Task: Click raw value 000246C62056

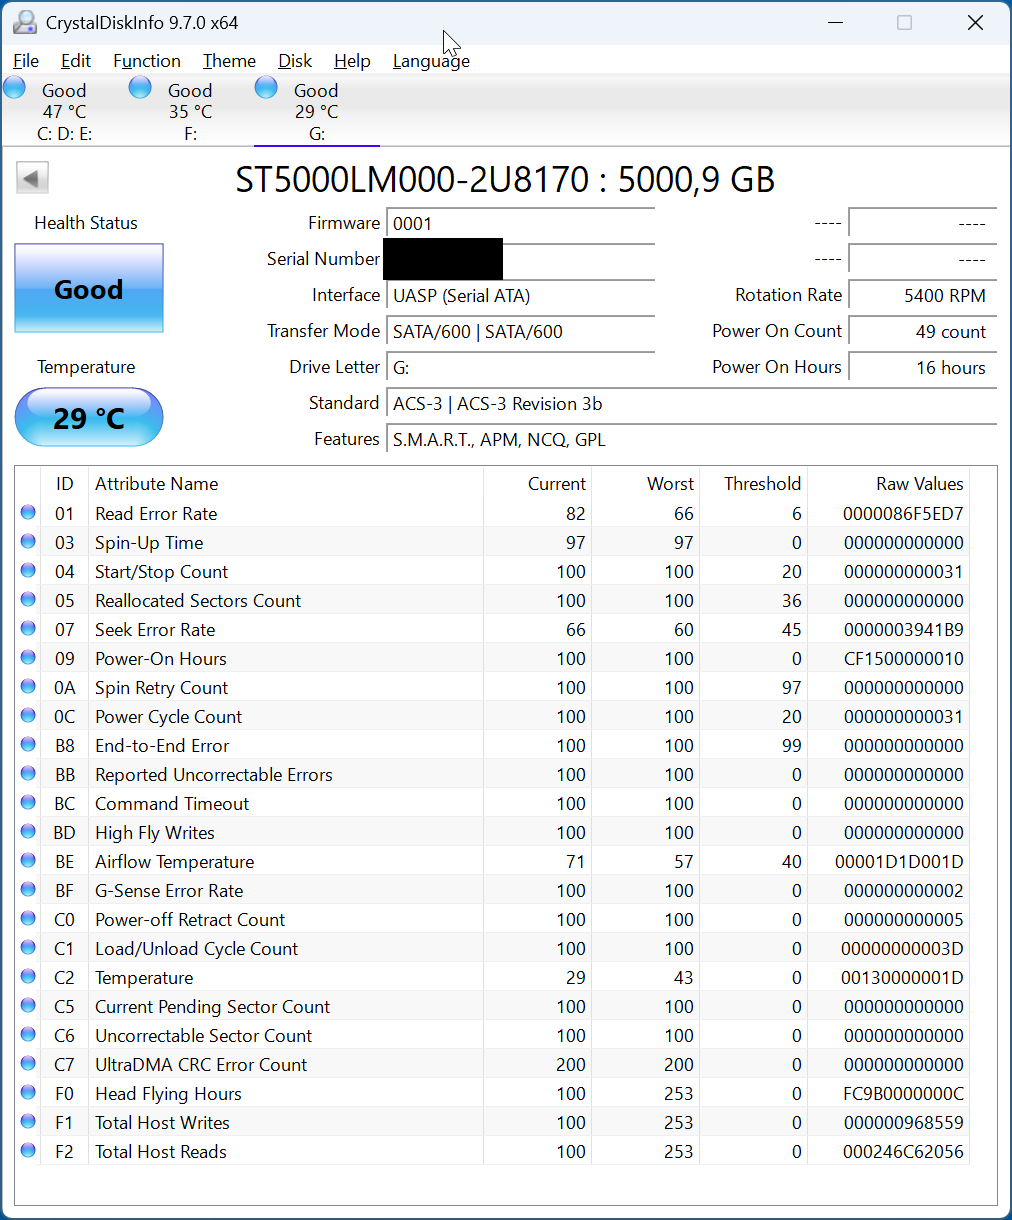Action: tap(903, 1151)
